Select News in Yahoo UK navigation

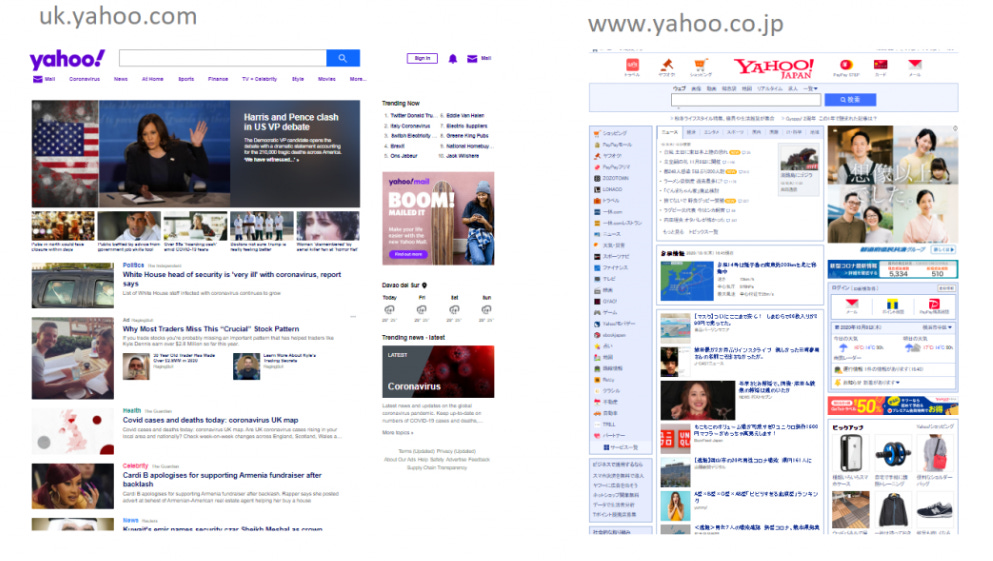[x=121, y=79]
